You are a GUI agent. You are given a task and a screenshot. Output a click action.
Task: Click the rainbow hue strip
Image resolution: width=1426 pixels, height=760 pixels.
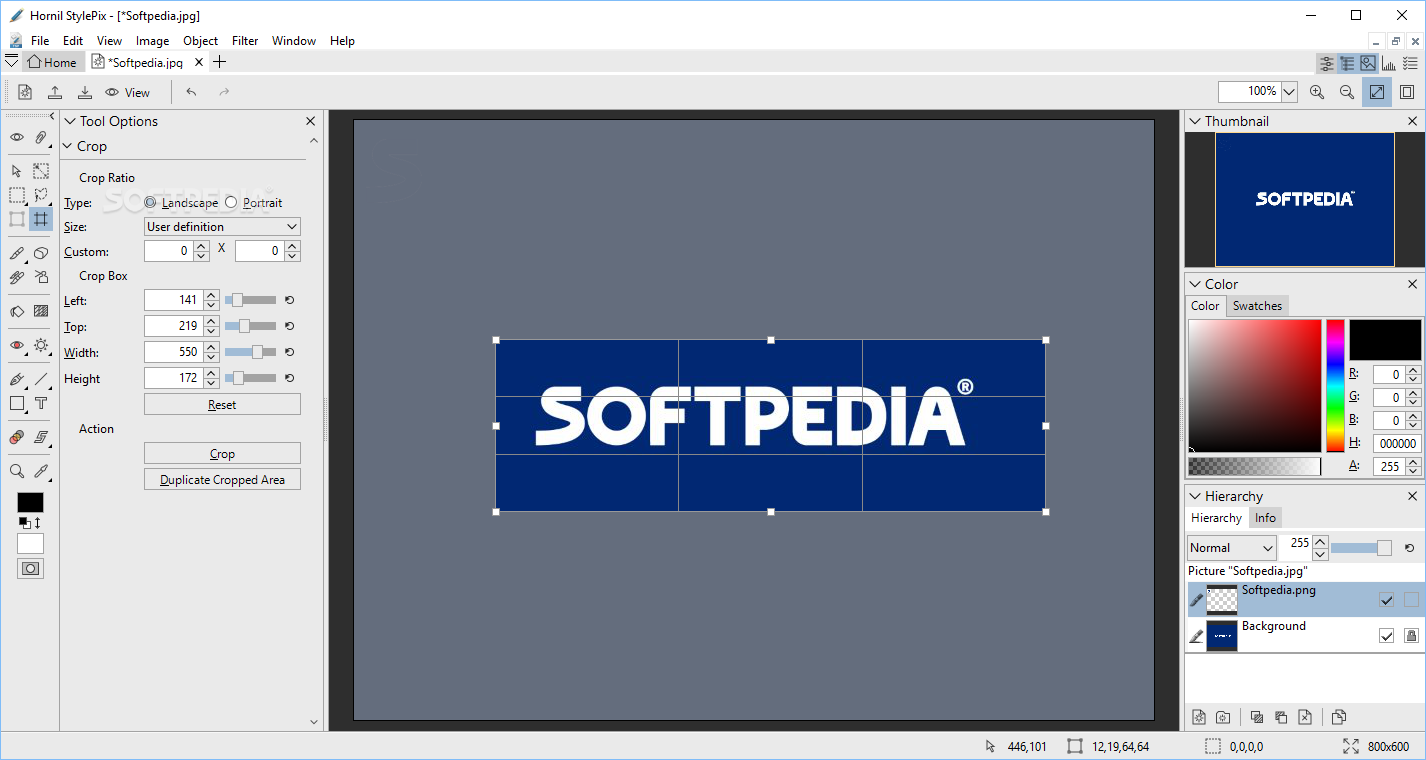click(x=1335, y=386)
